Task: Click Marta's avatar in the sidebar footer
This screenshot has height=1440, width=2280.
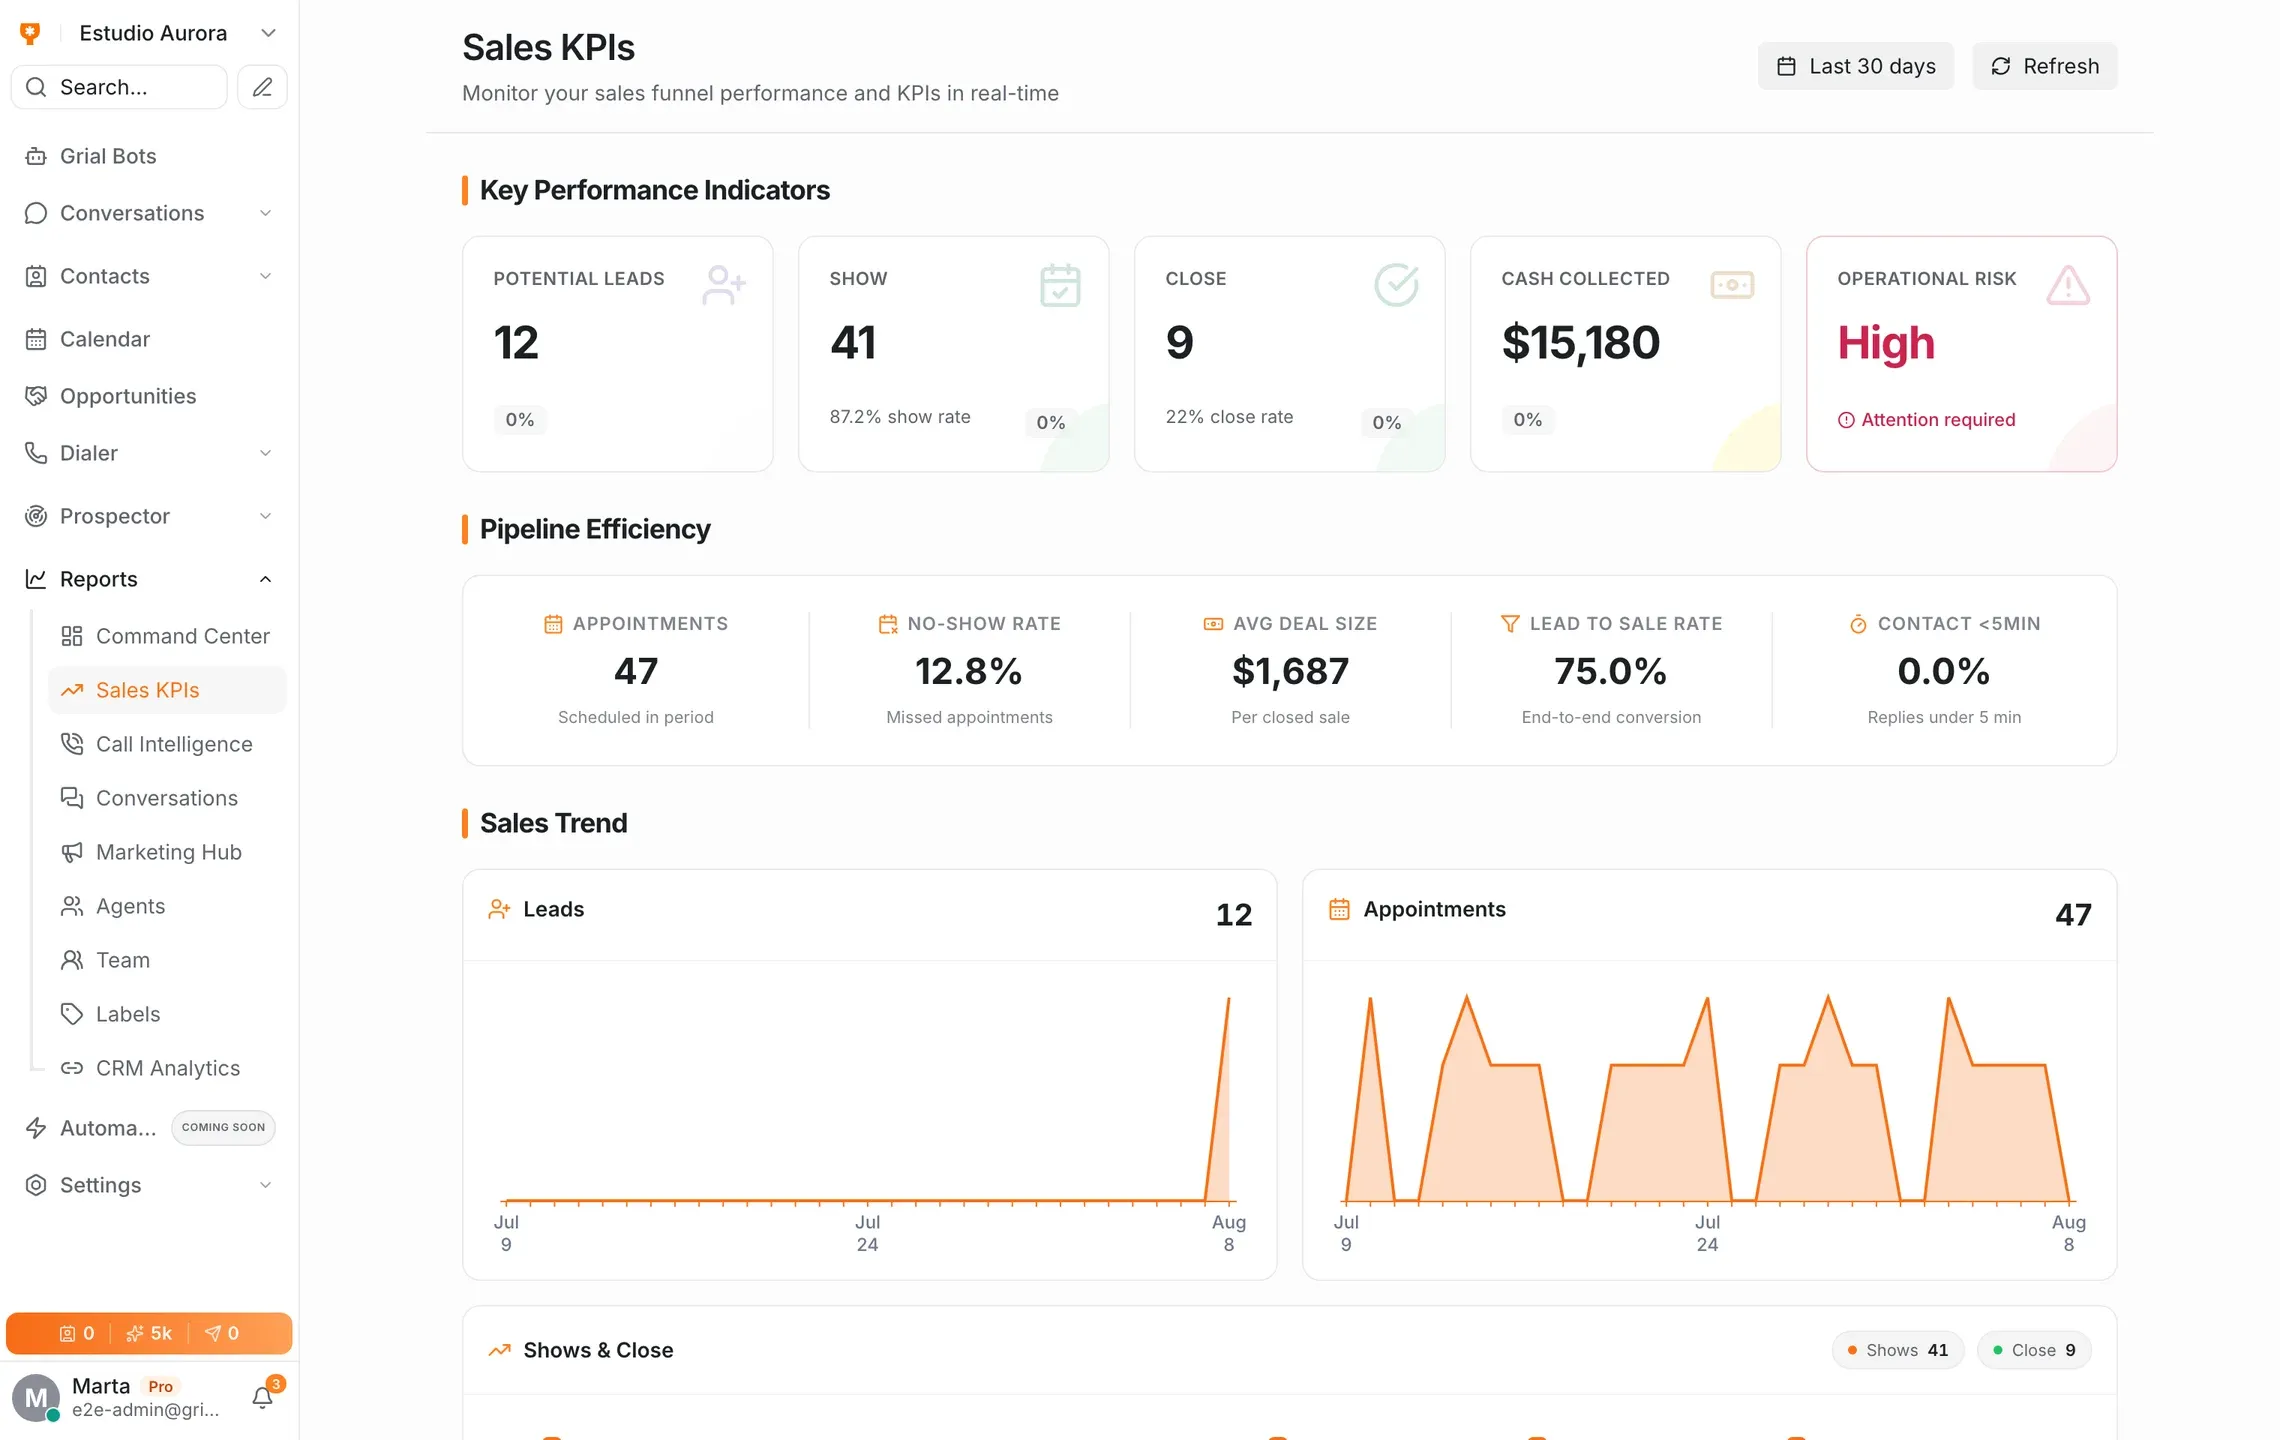Action: pyautogui.click(x=35, y=1398)
